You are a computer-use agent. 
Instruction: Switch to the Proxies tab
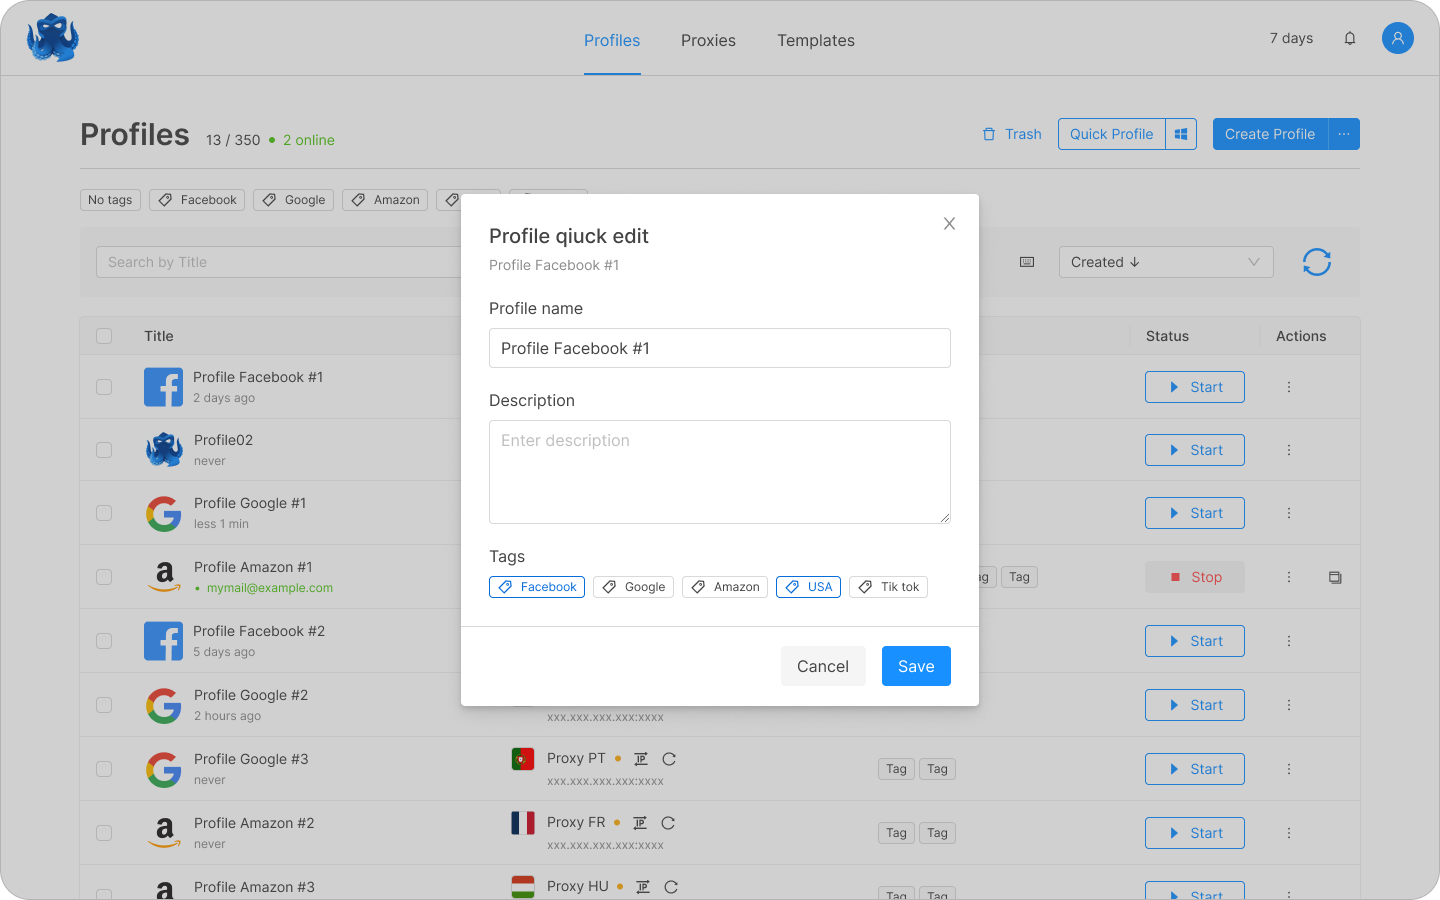click(x=708, y=40)
